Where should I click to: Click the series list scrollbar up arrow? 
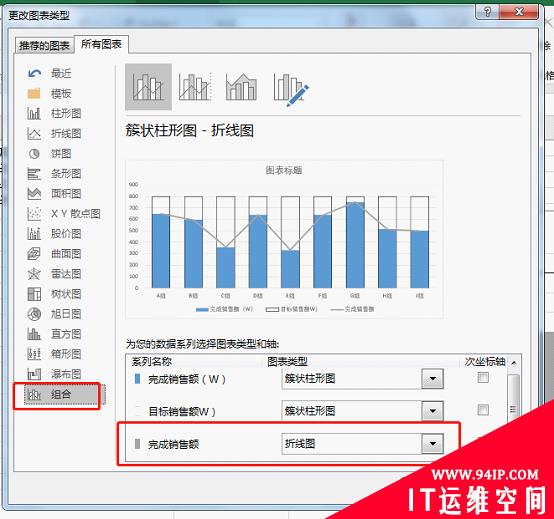click(x=514, y=362)
